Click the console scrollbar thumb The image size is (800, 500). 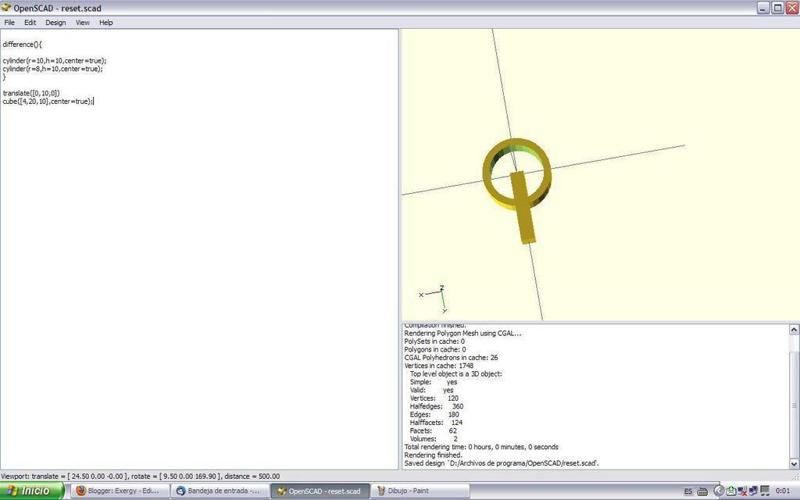tap(794, 406)
